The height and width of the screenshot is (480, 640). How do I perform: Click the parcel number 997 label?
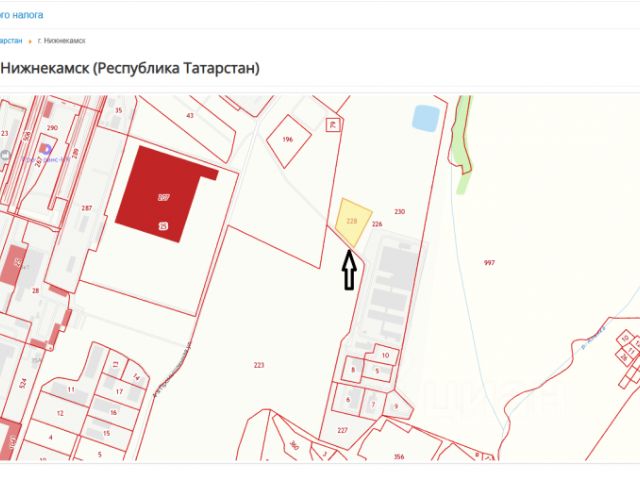489,262
